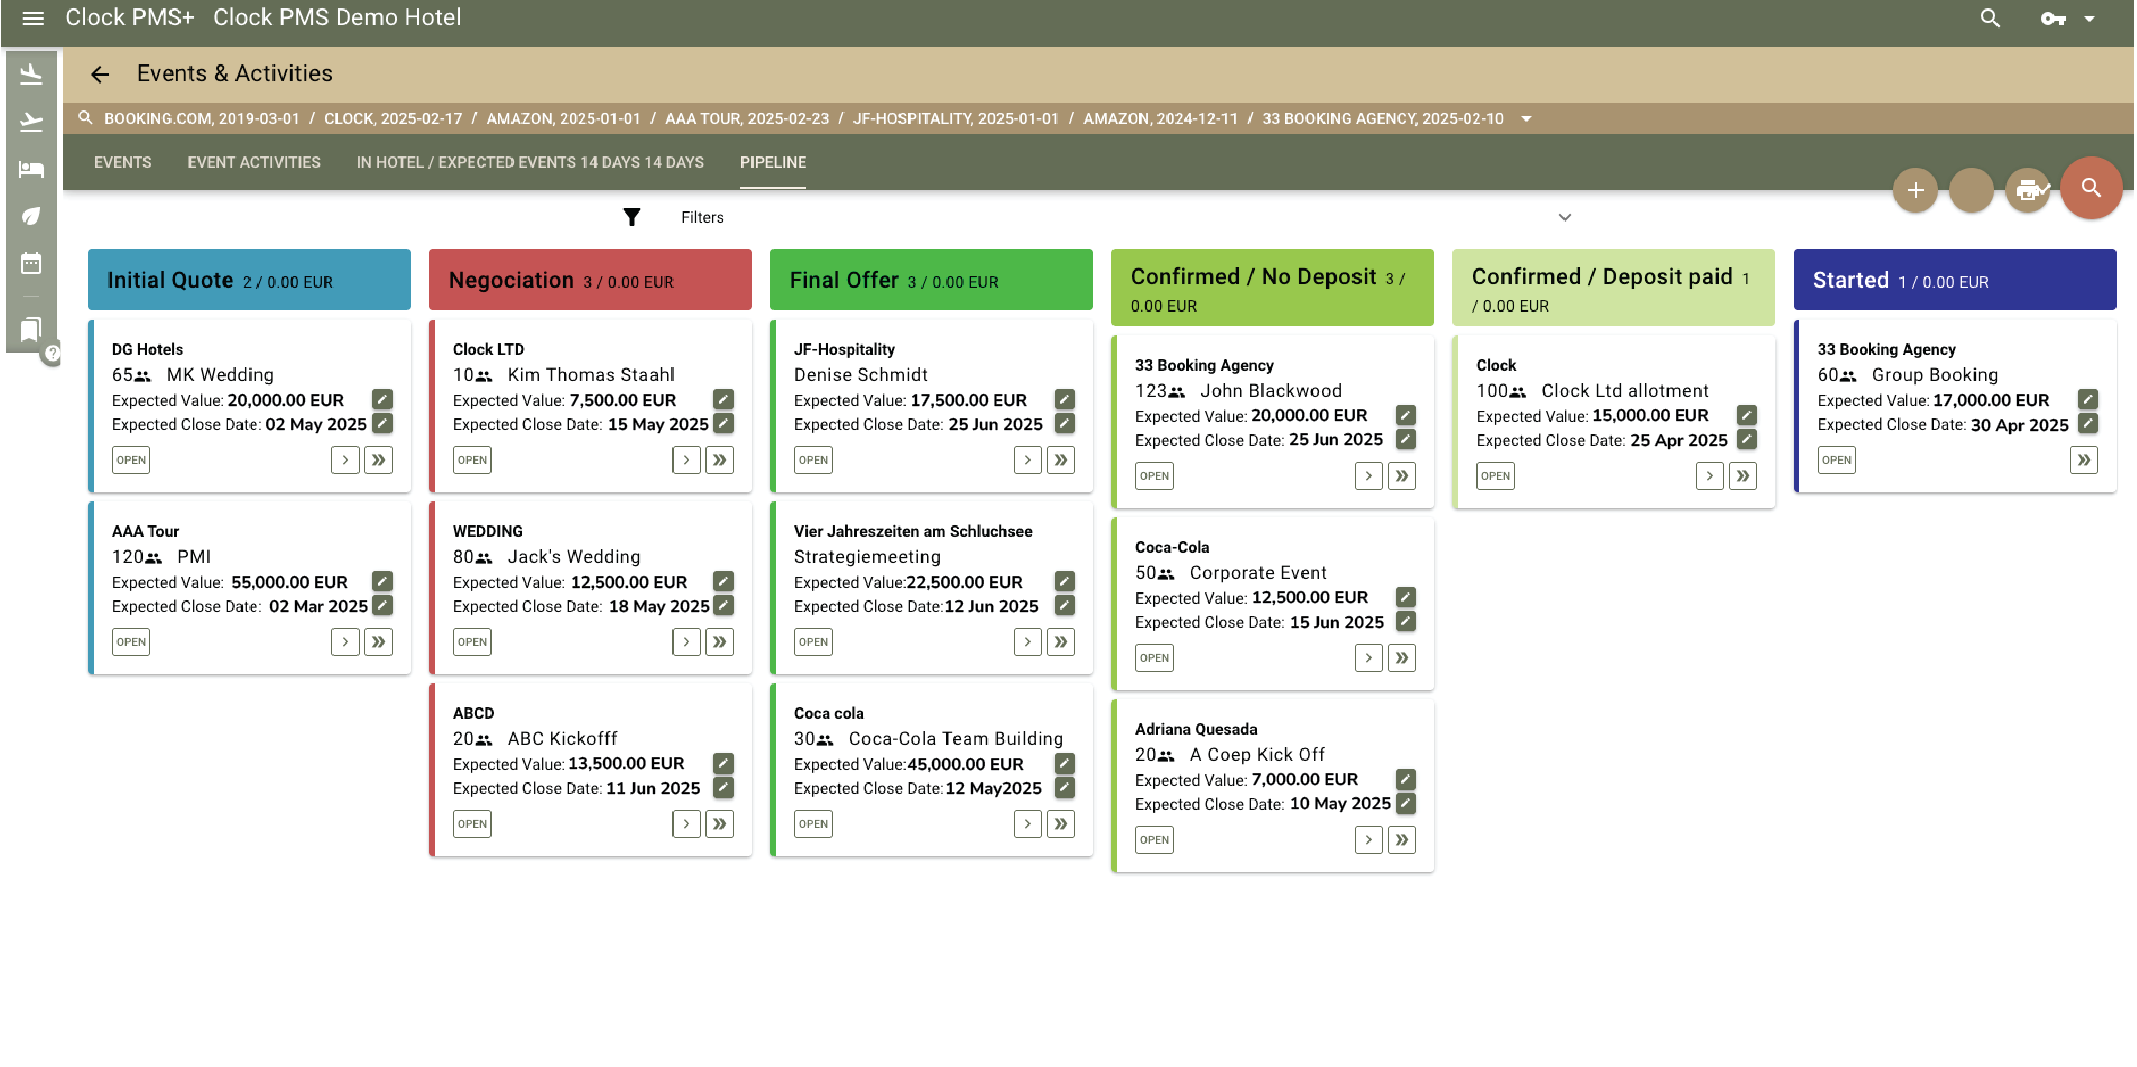Viewport: 2137px width, 1067px height.
Task: Click the Initial Quote blue column header
Action: point(249,280)
